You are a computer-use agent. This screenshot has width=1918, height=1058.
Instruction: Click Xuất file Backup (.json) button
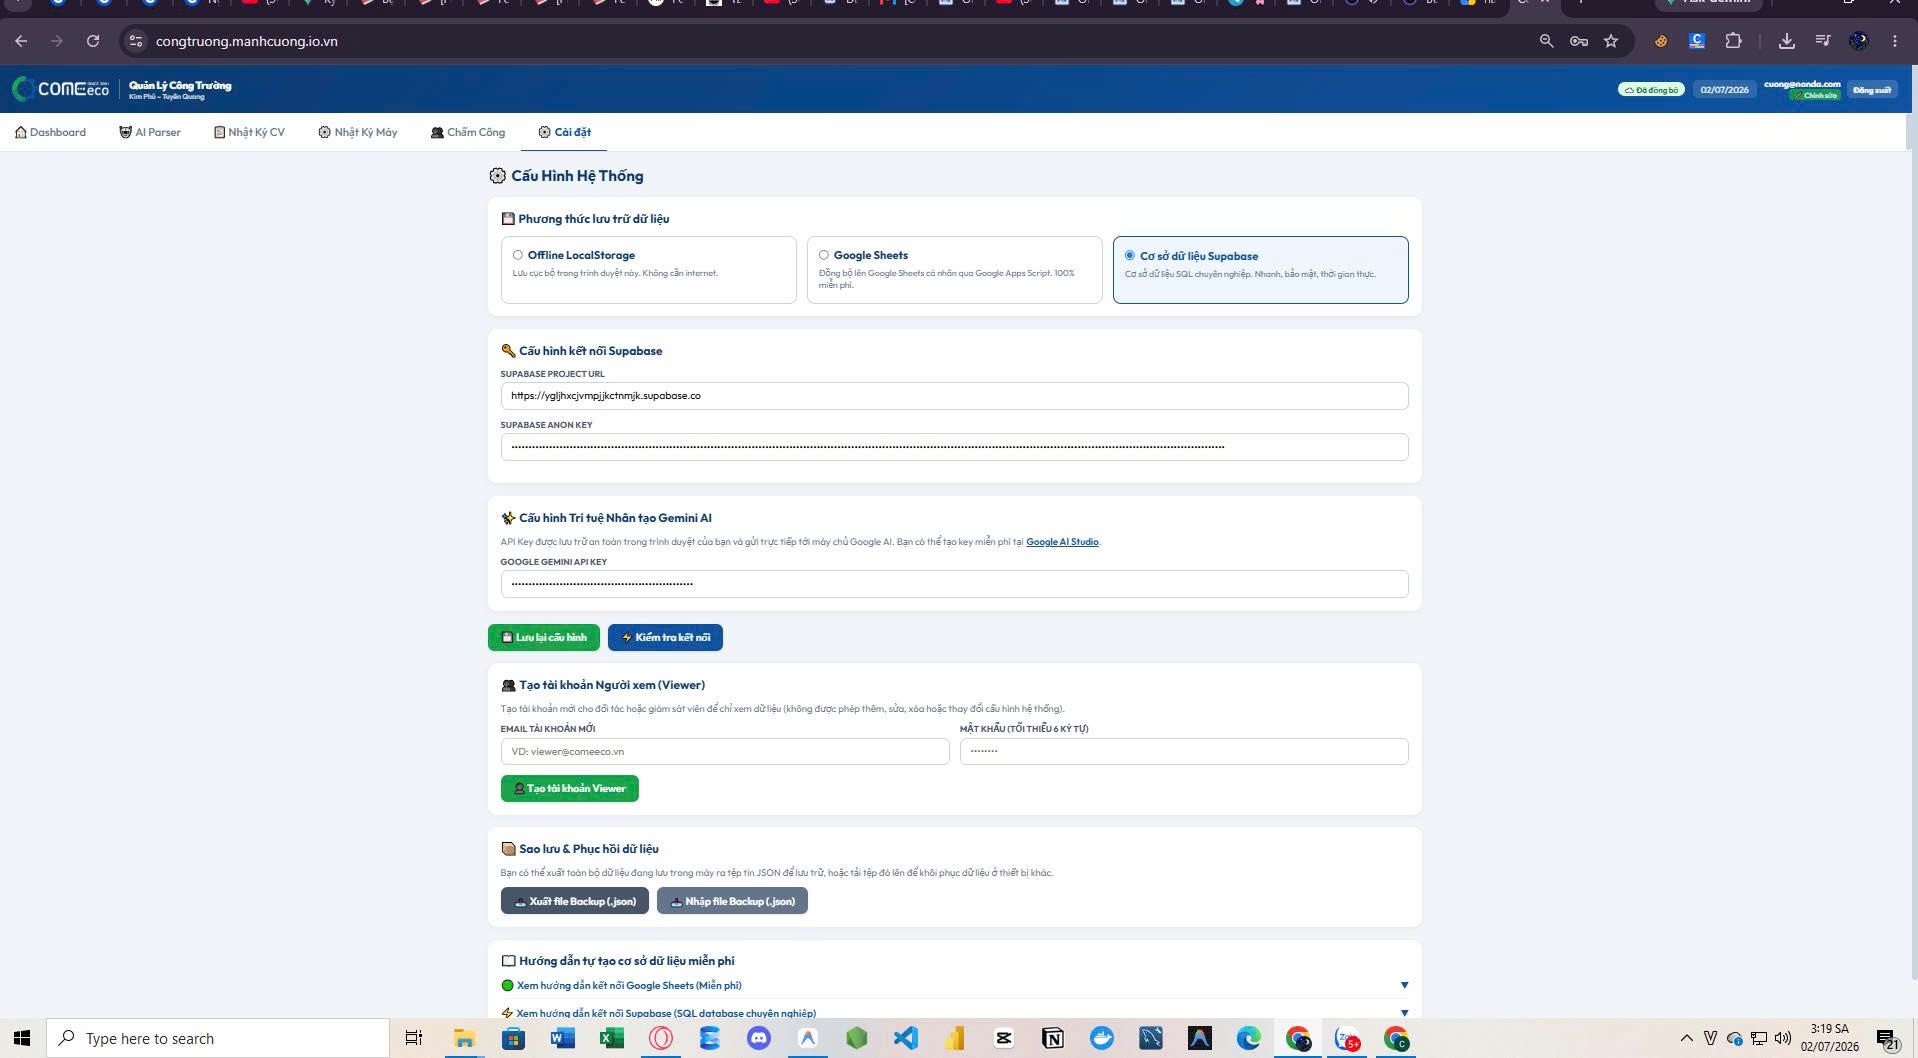tap(575, 901)
